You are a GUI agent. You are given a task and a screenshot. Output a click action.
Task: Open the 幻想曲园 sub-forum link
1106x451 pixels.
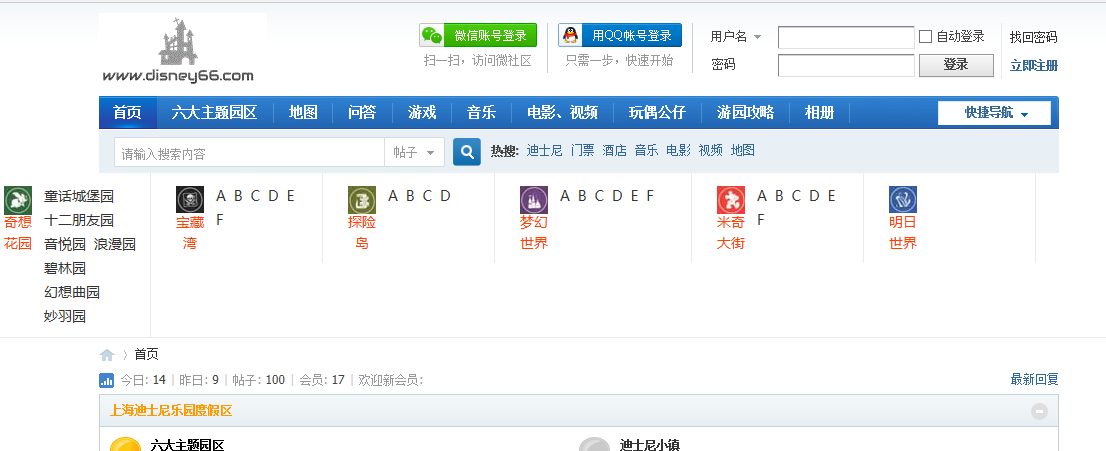(x=72, y=292)
